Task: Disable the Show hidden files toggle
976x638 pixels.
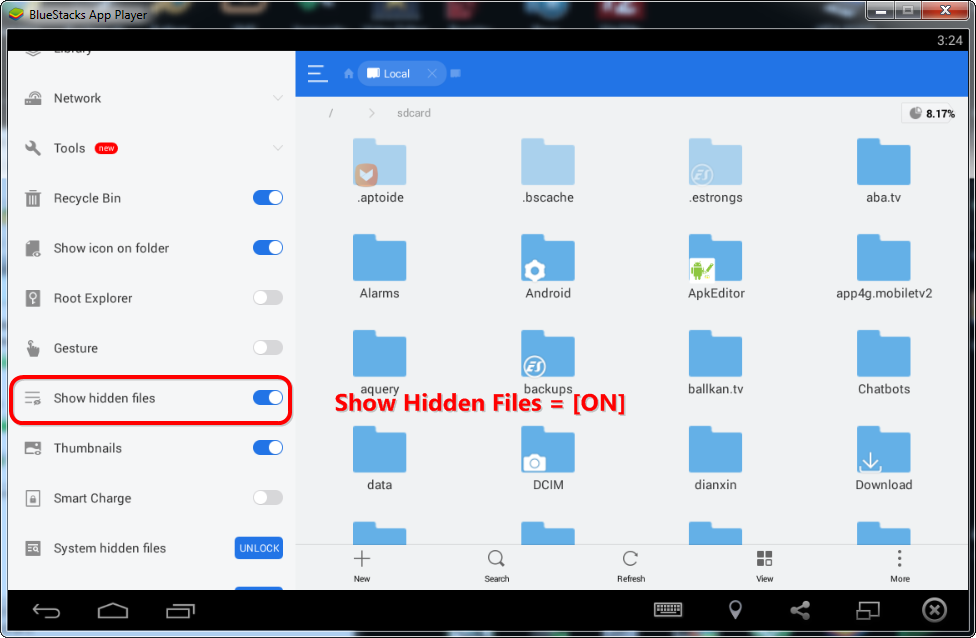Action: tap(267, 398)
